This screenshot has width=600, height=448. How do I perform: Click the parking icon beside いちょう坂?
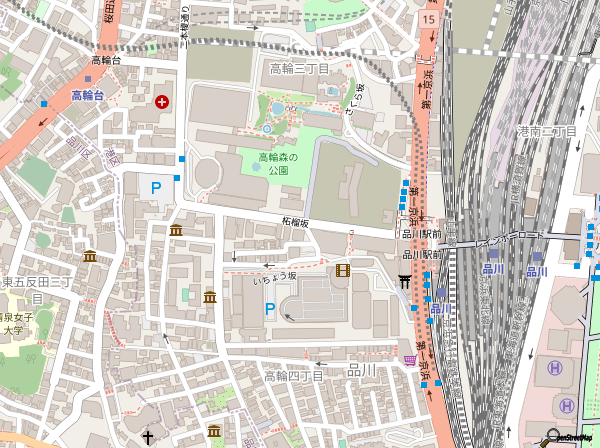click(x=270, y=311)
